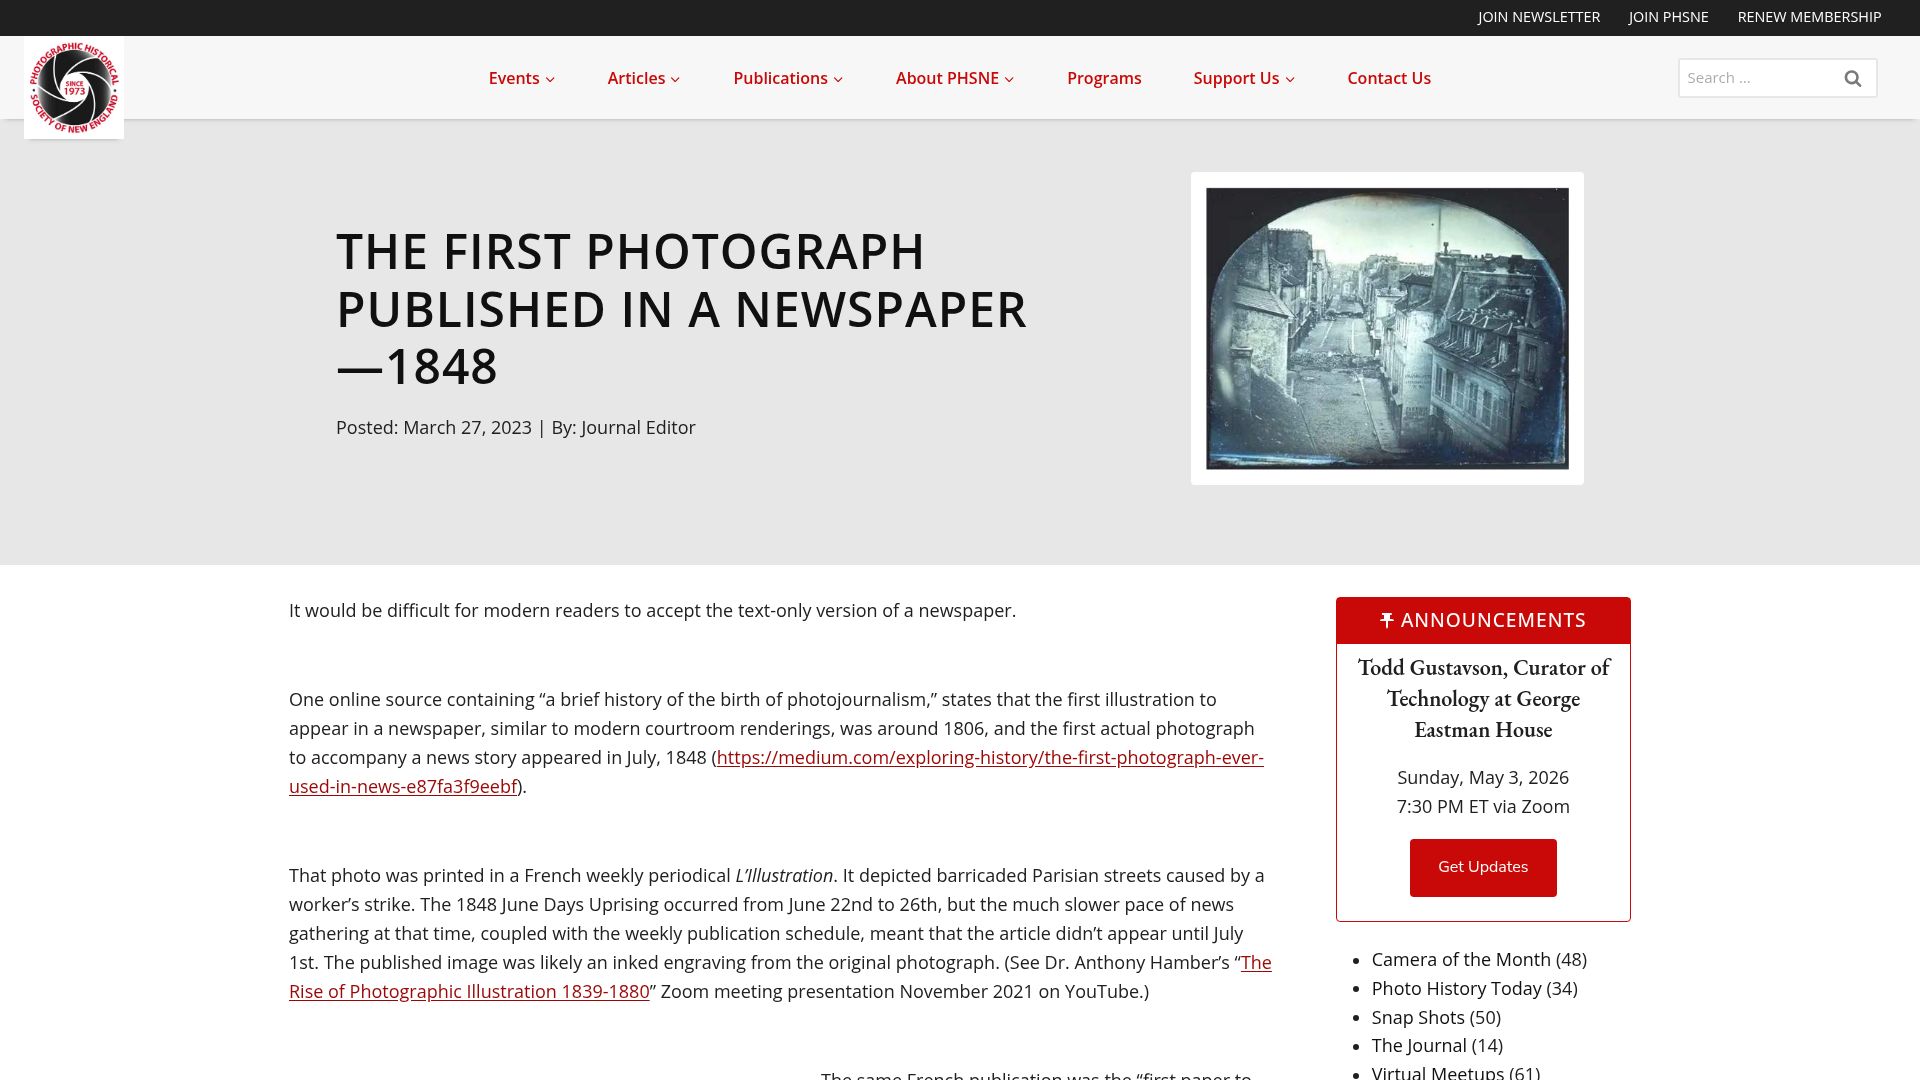Image resolution: width=1920 pixels, height=1080 pixels.
Task: Click the Announcements pin icon
Action: point(1387,620)
